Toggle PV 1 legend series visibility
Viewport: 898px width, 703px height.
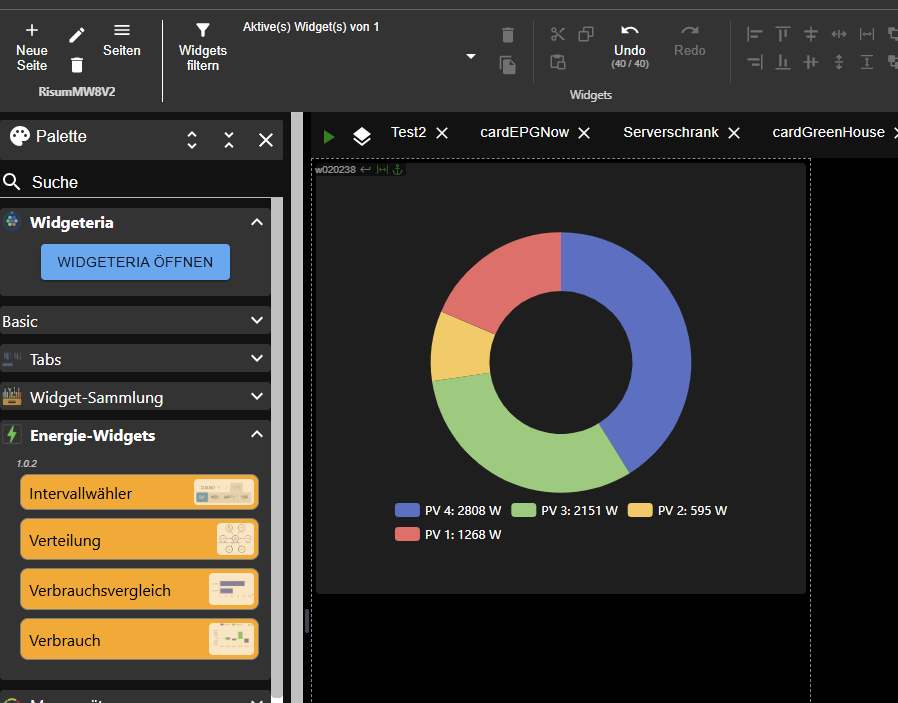(x=449, y=534)
